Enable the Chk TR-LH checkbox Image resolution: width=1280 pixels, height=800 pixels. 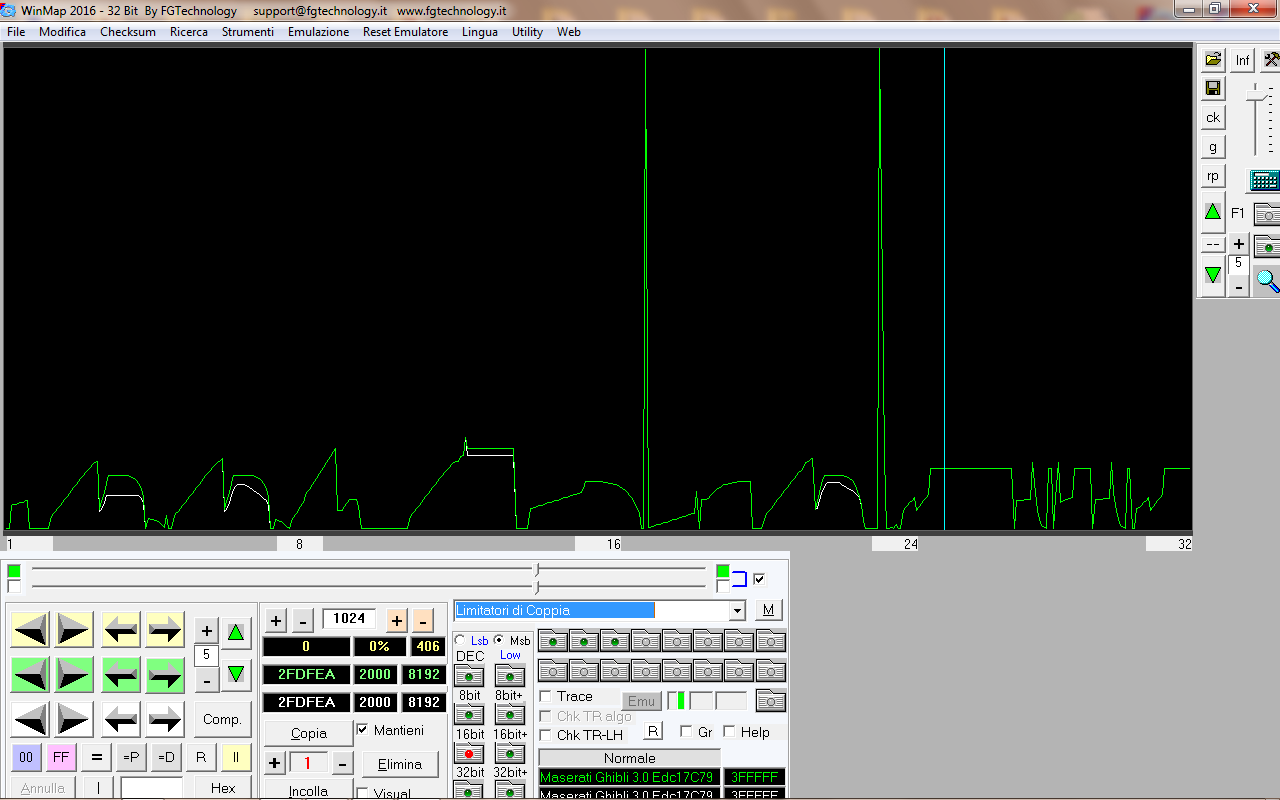546,735
